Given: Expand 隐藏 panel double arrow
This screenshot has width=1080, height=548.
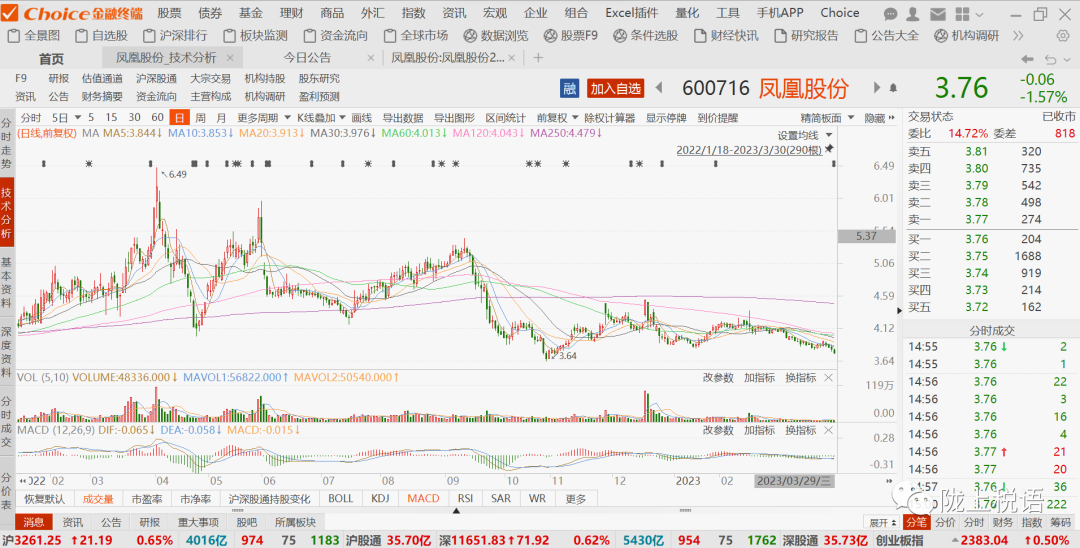Looking at the screenshot, I should pyautogui.click(x=880, y=118).
